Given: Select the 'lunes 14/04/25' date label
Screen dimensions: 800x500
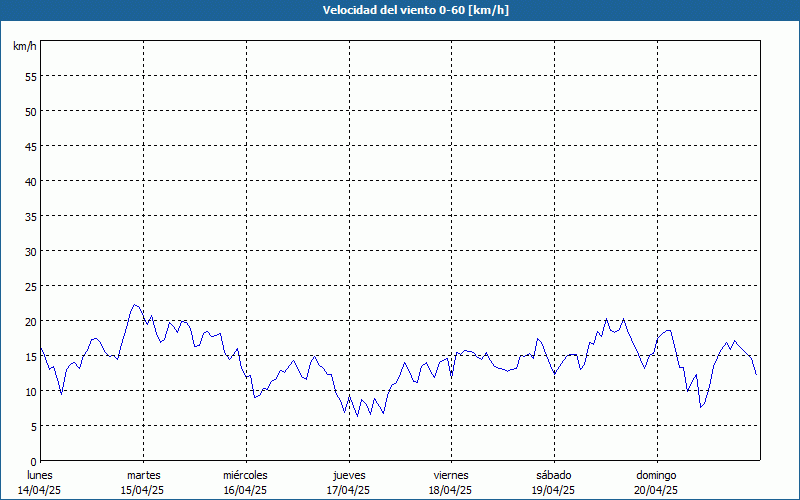Looking at the screenshot, I should pyautogui.click(x=39, y=483).
